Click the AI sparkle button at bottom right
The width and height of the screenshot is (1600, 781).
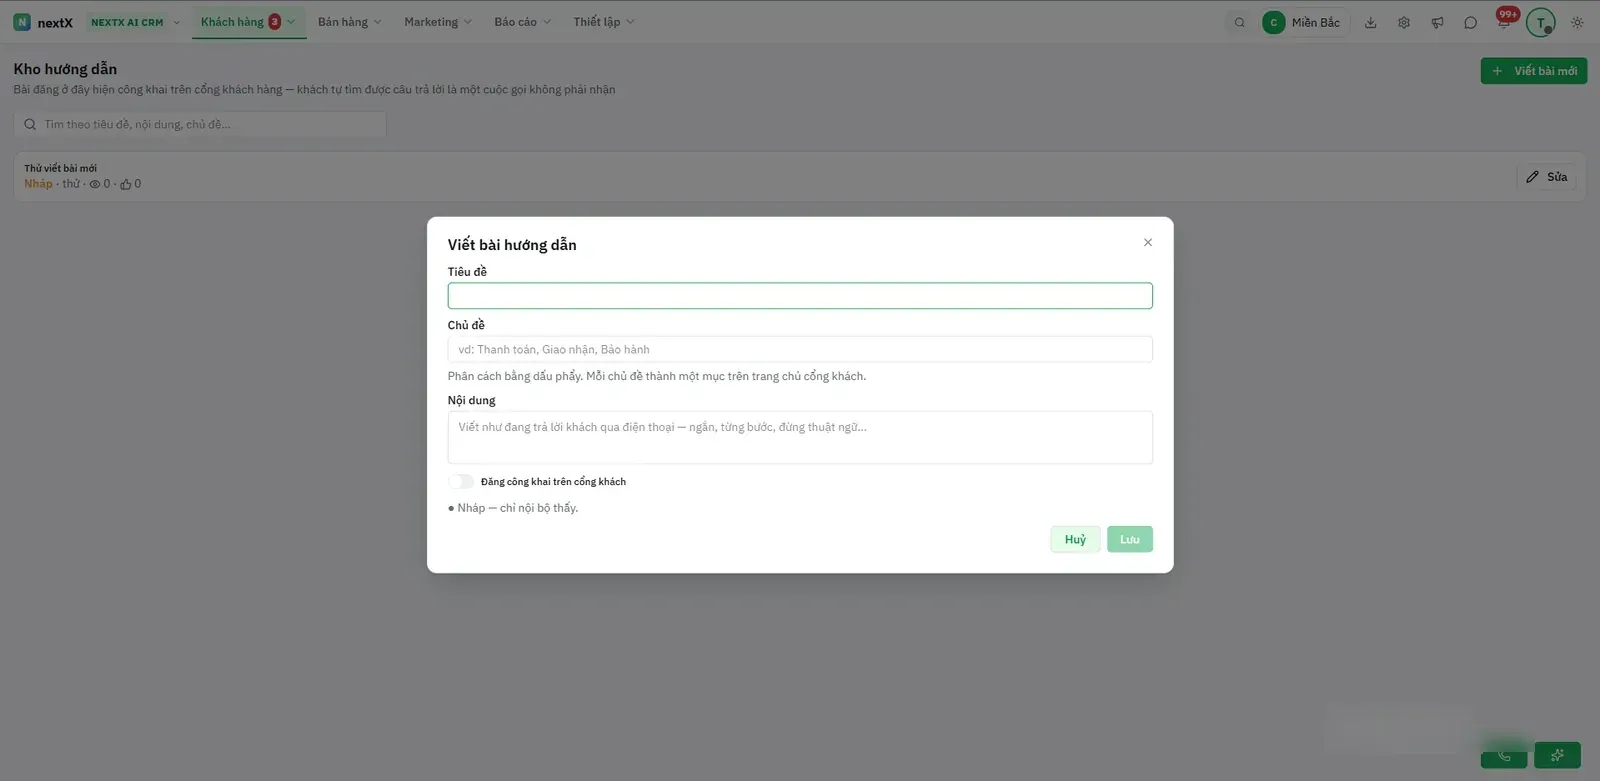1557,755
